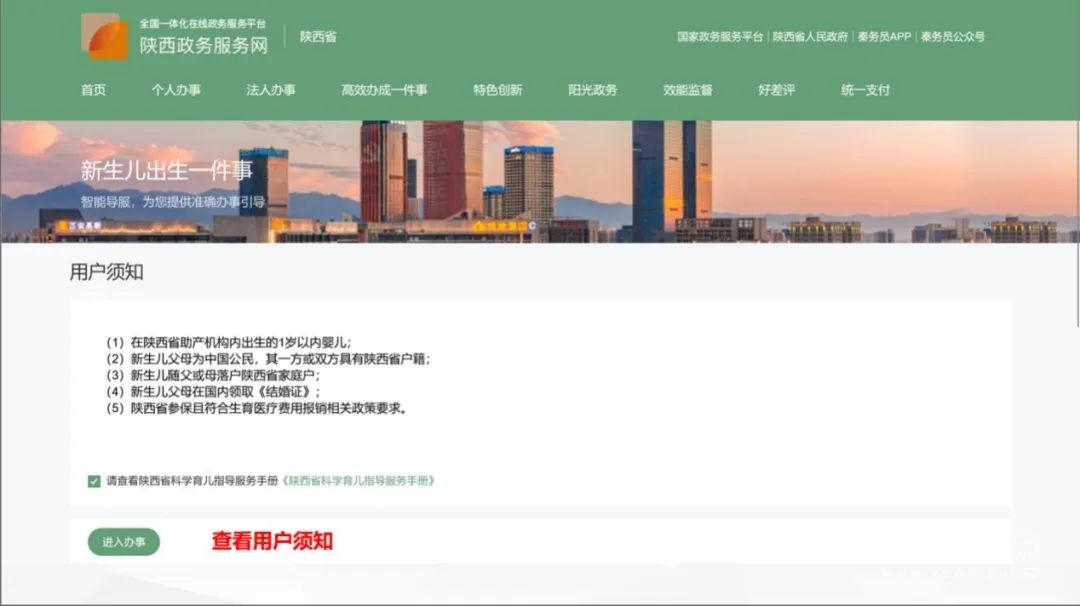Open 高效办成一件事 menu item
This screenshot has height=606, width=1080.
(x=384, y=90)
